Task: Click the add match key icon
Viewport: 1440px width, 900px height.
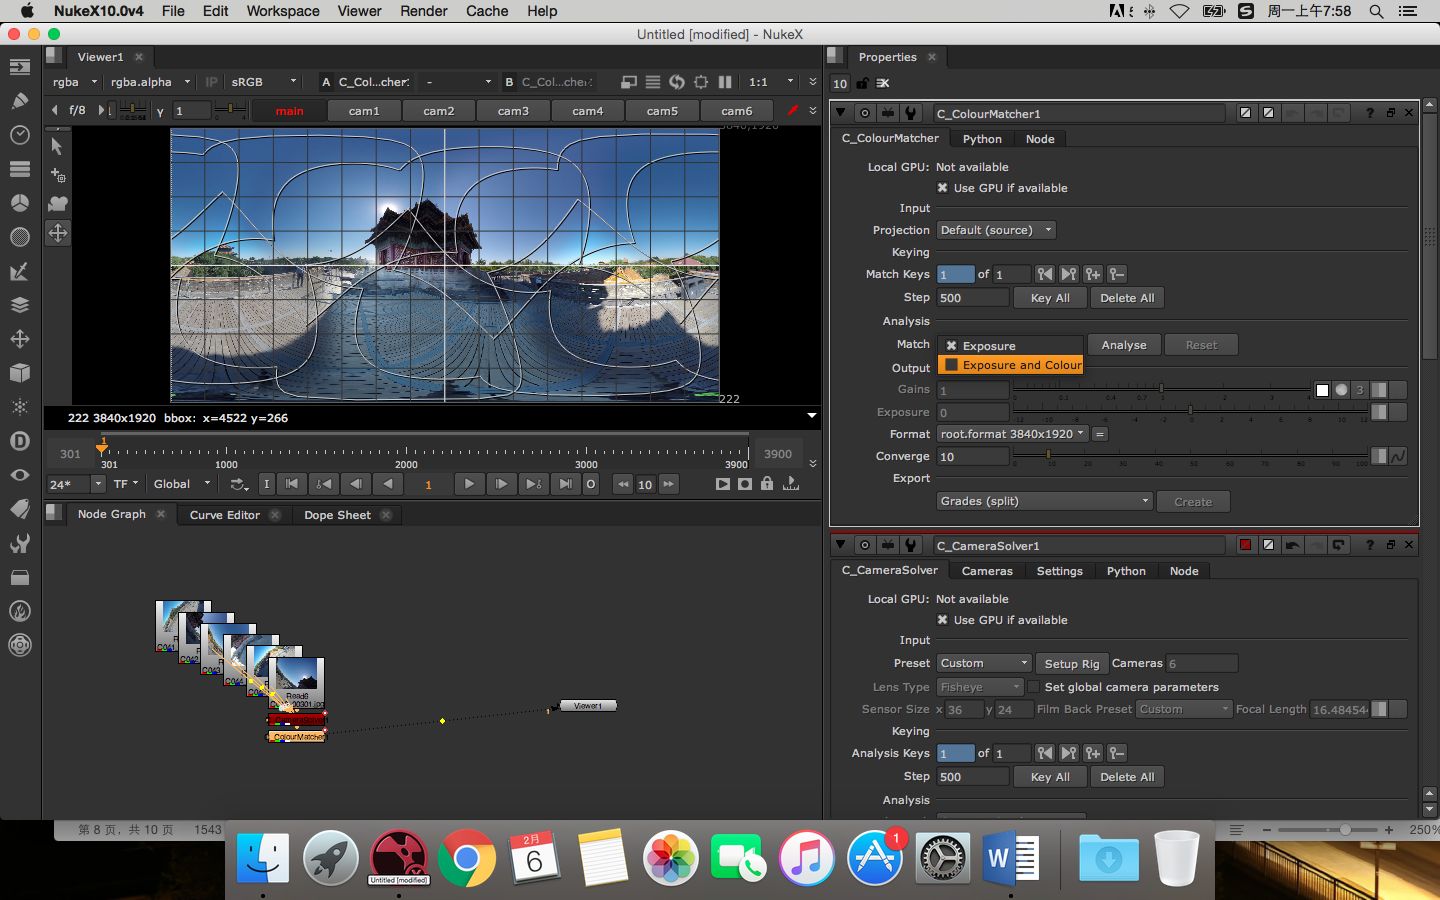Action: [x=1093, y=274]
